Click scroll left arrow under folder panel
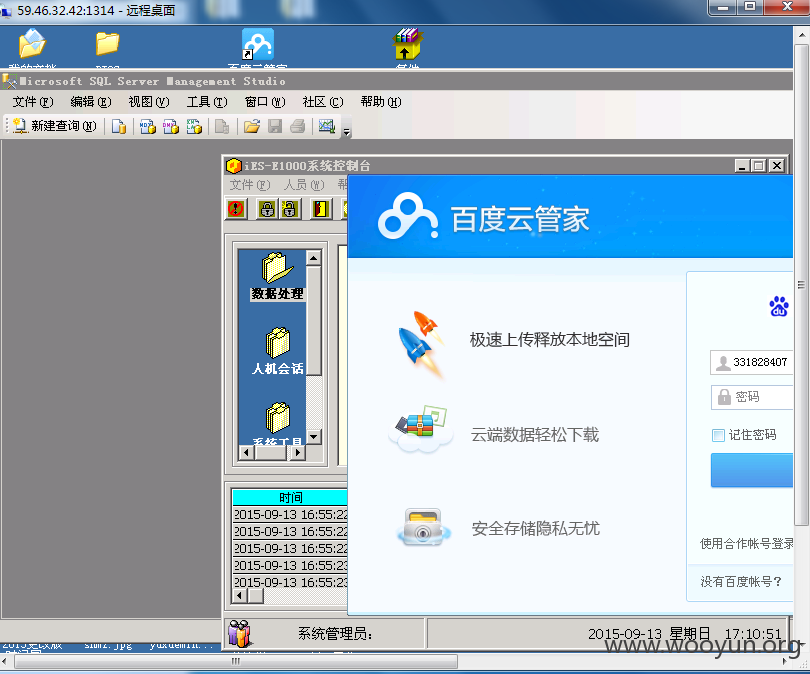The height and width of the screenshot is (674, 810). click(246, 452)
